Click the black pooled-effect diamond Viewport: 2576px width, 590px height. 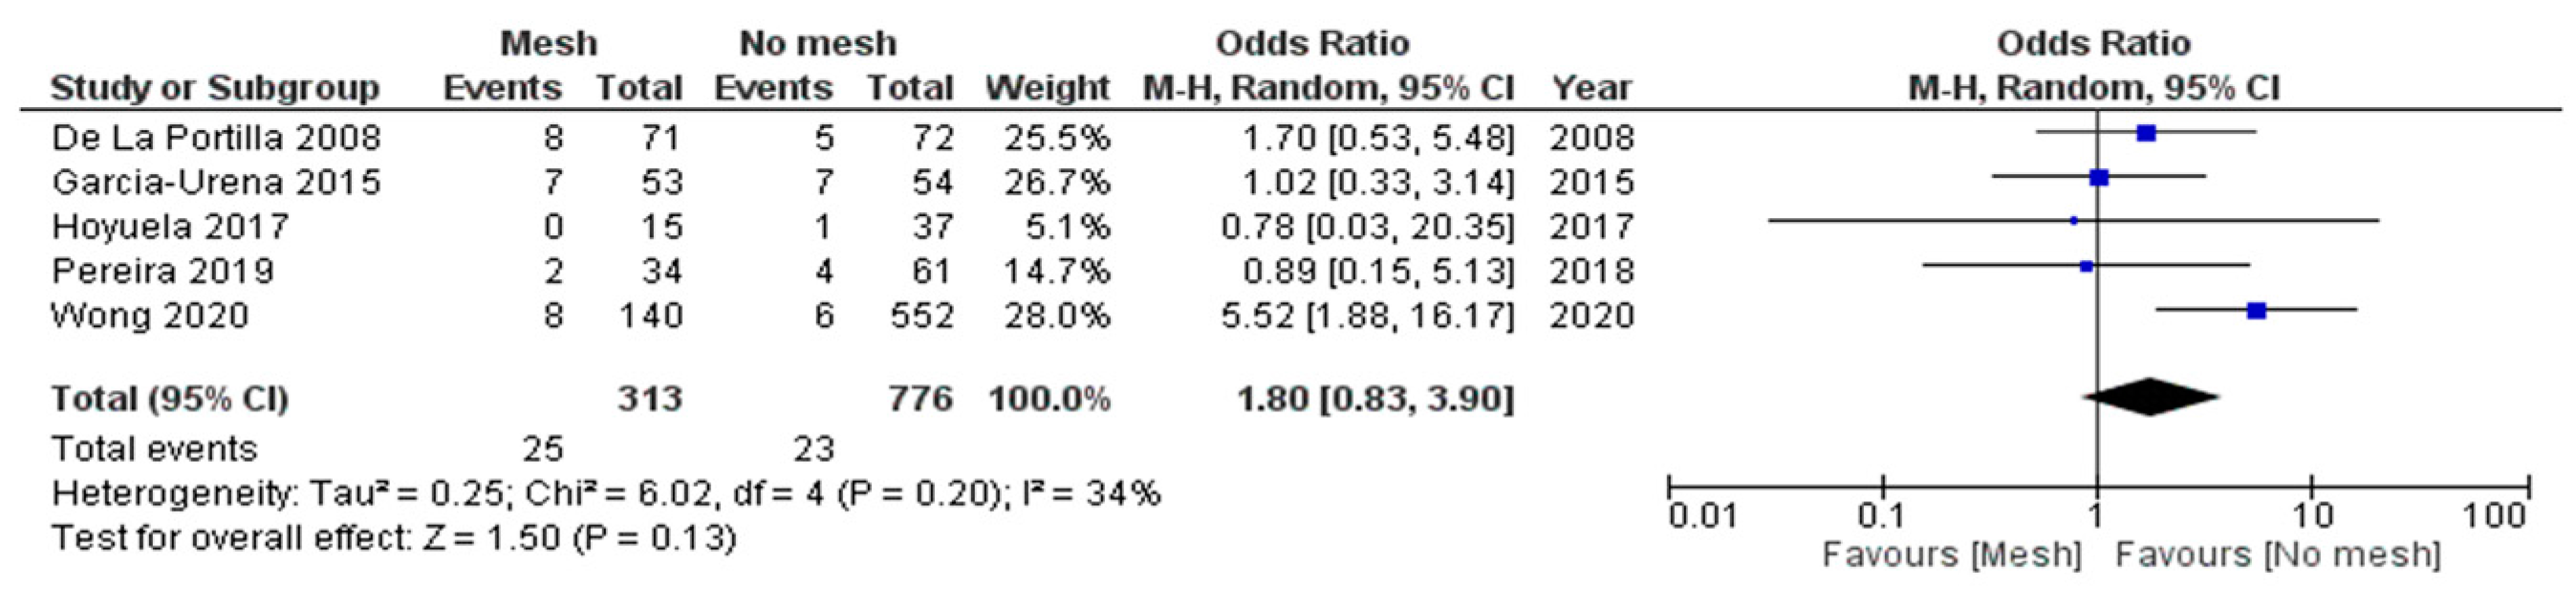(x=2151, y=397)
